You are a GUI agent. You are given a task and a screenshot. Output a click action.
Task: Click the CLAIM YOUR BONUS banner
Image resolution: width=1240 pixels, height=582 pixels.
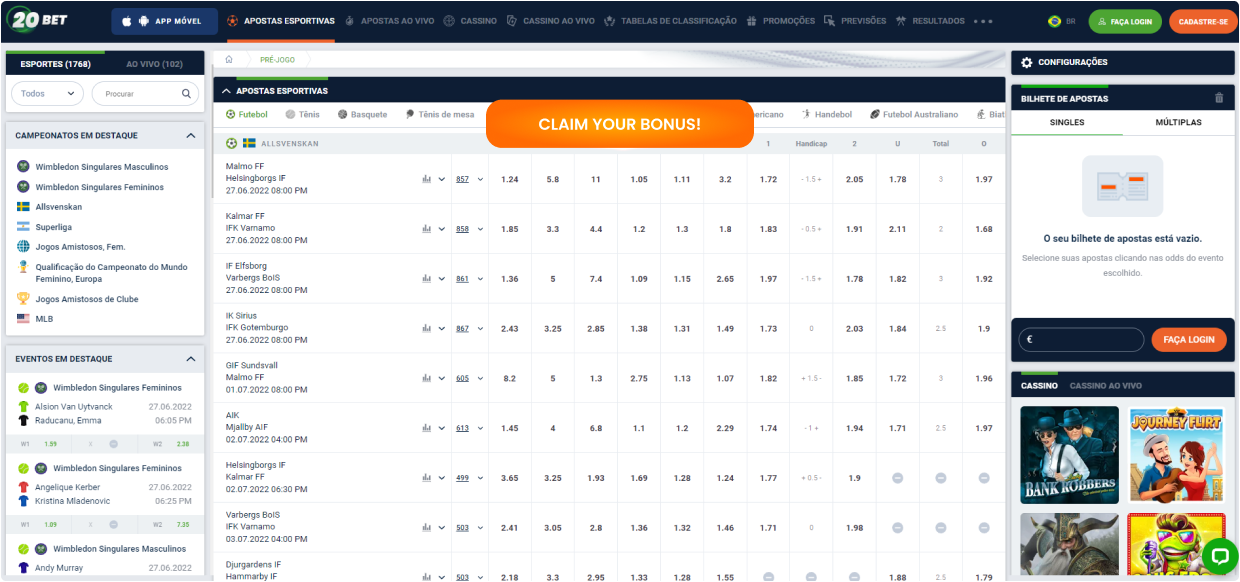[619, 123]
